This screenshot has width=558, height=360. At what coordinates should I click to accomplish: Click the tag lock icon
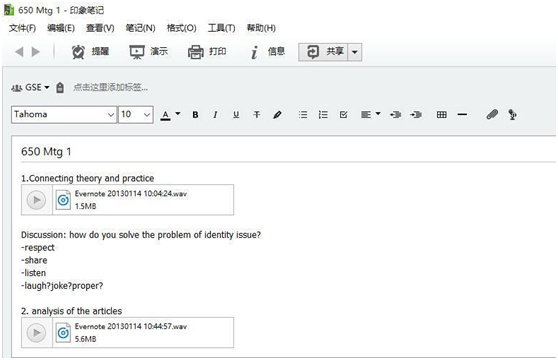pos(60,88)
